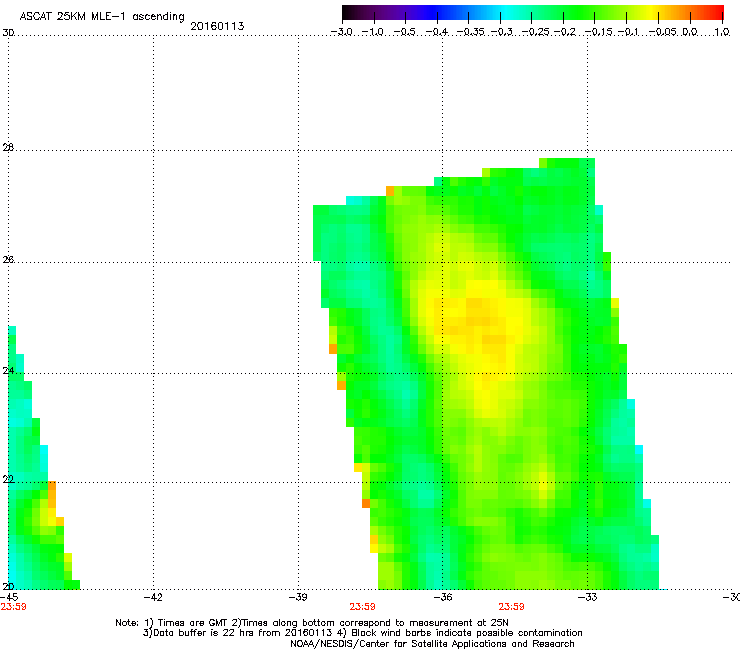Screen dimensions: 740x650
Task: Select the color scale tick '-0.1'
Action: point(628,32)
